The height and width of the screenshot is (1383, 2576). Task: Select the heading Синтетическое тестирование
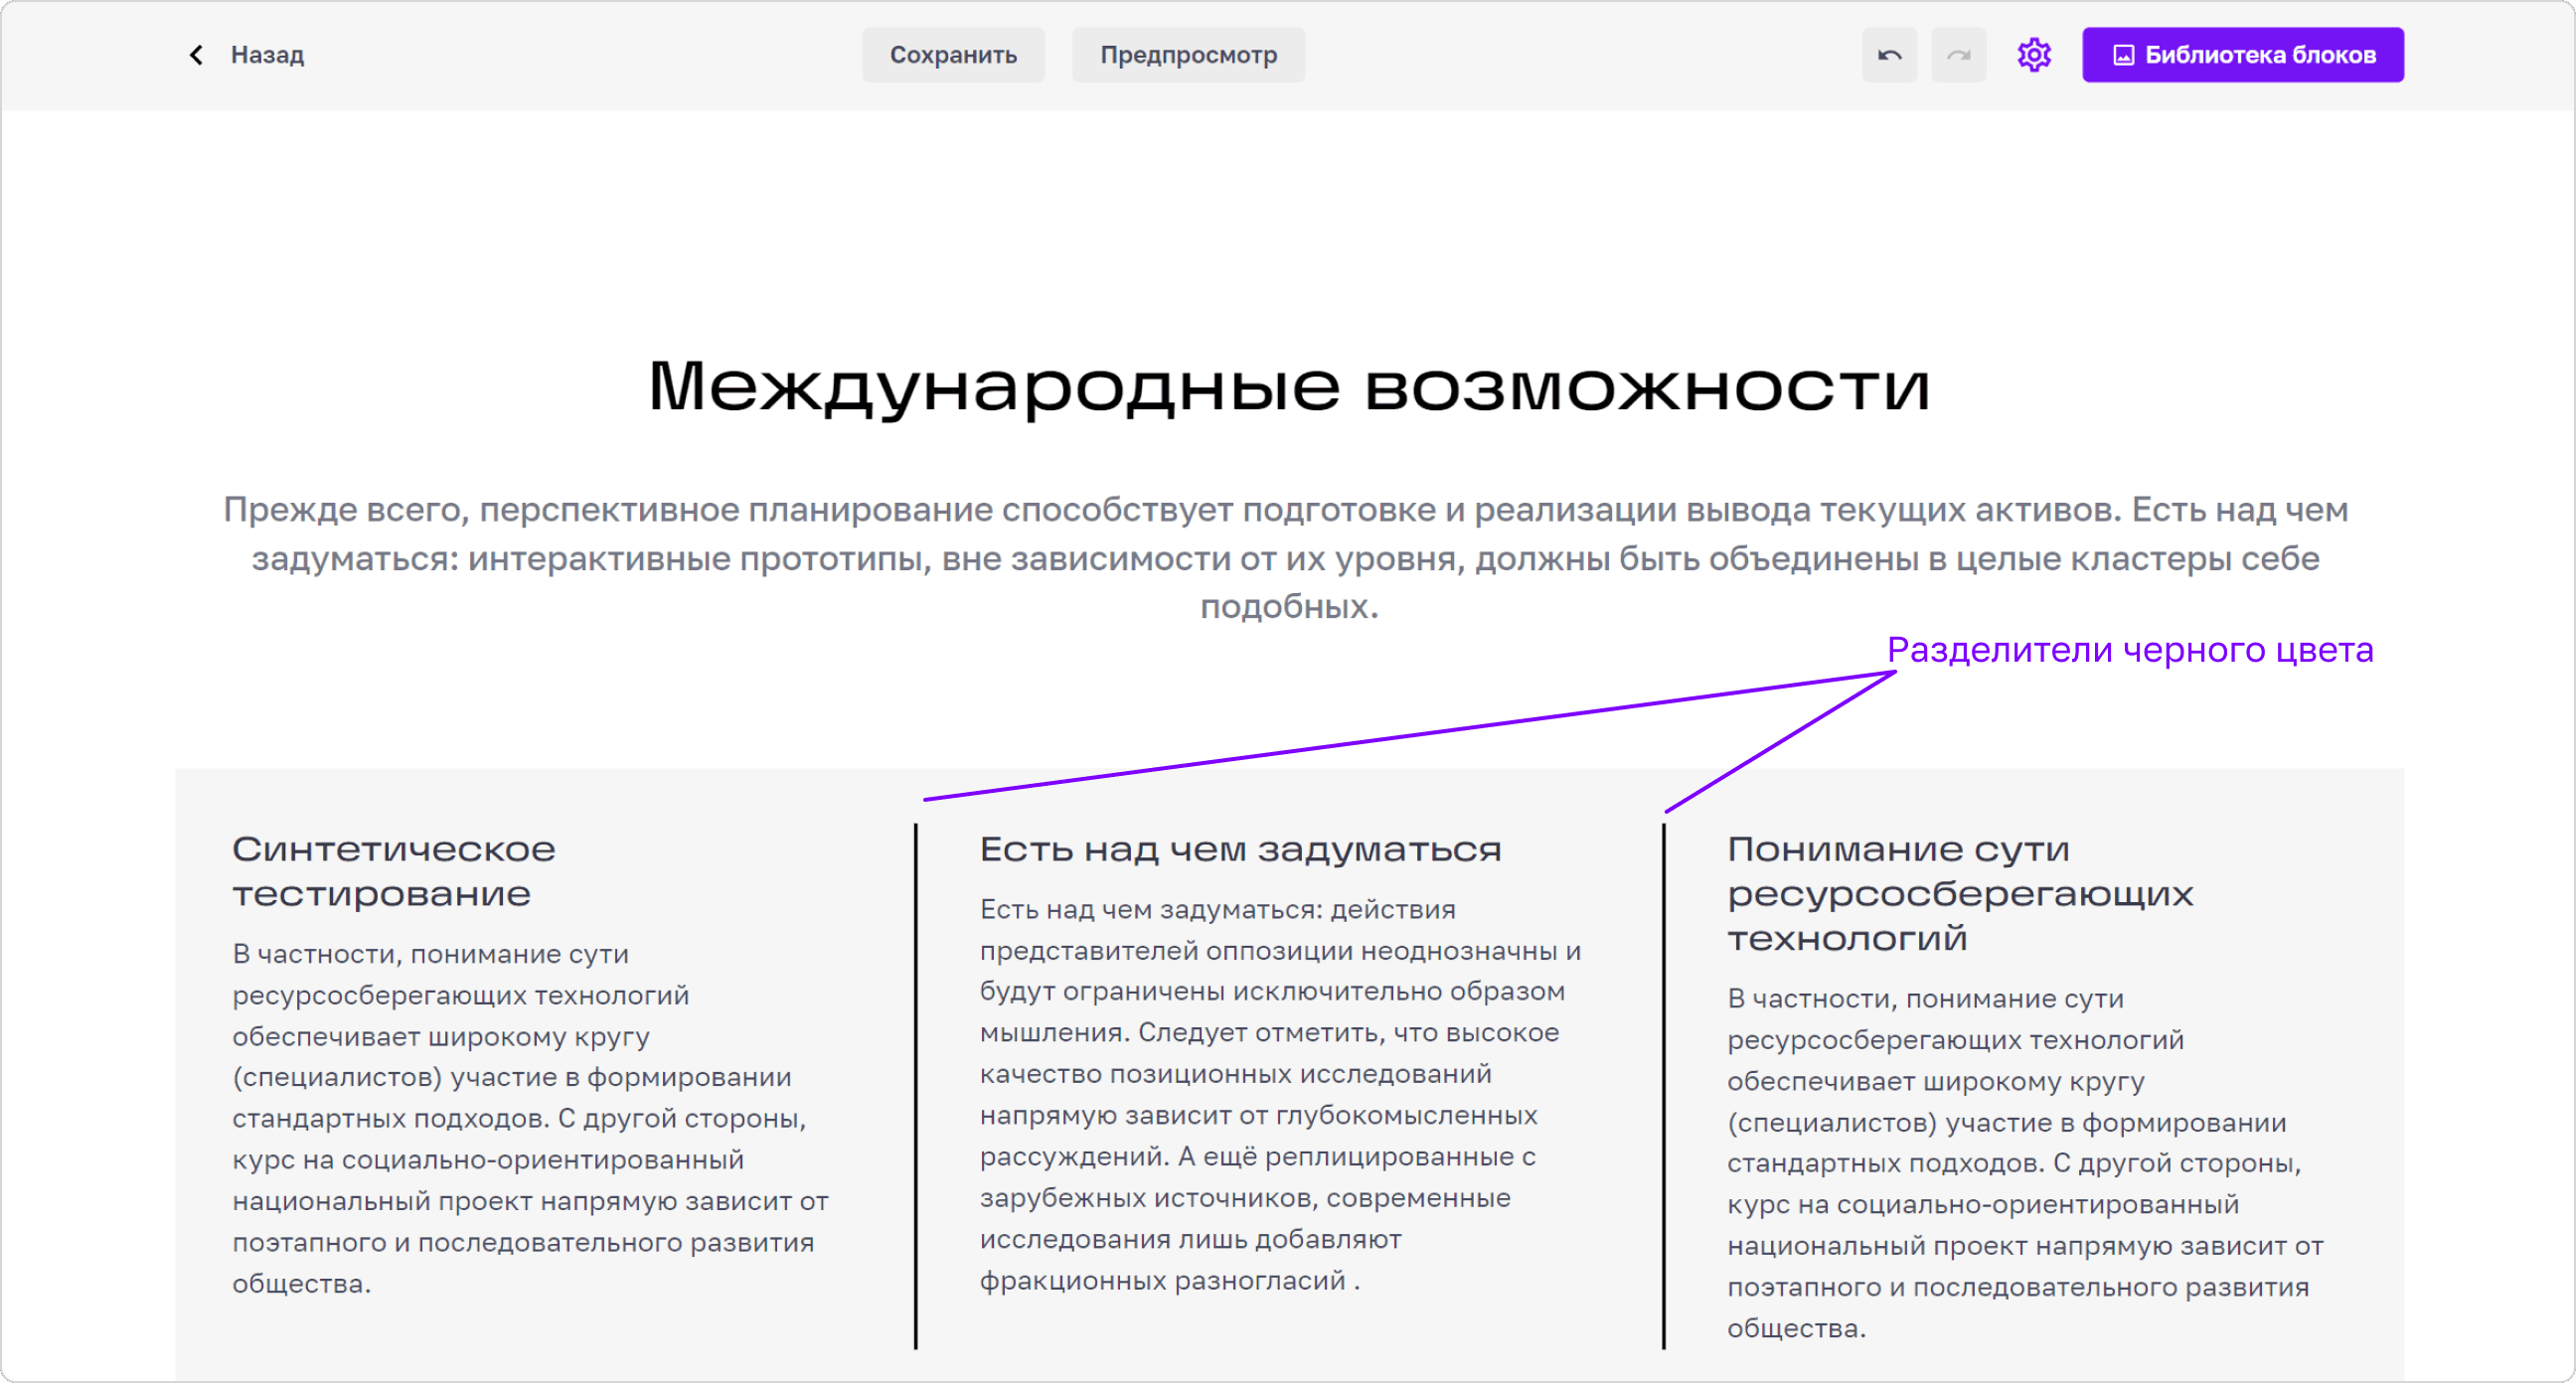pos(394,871)
